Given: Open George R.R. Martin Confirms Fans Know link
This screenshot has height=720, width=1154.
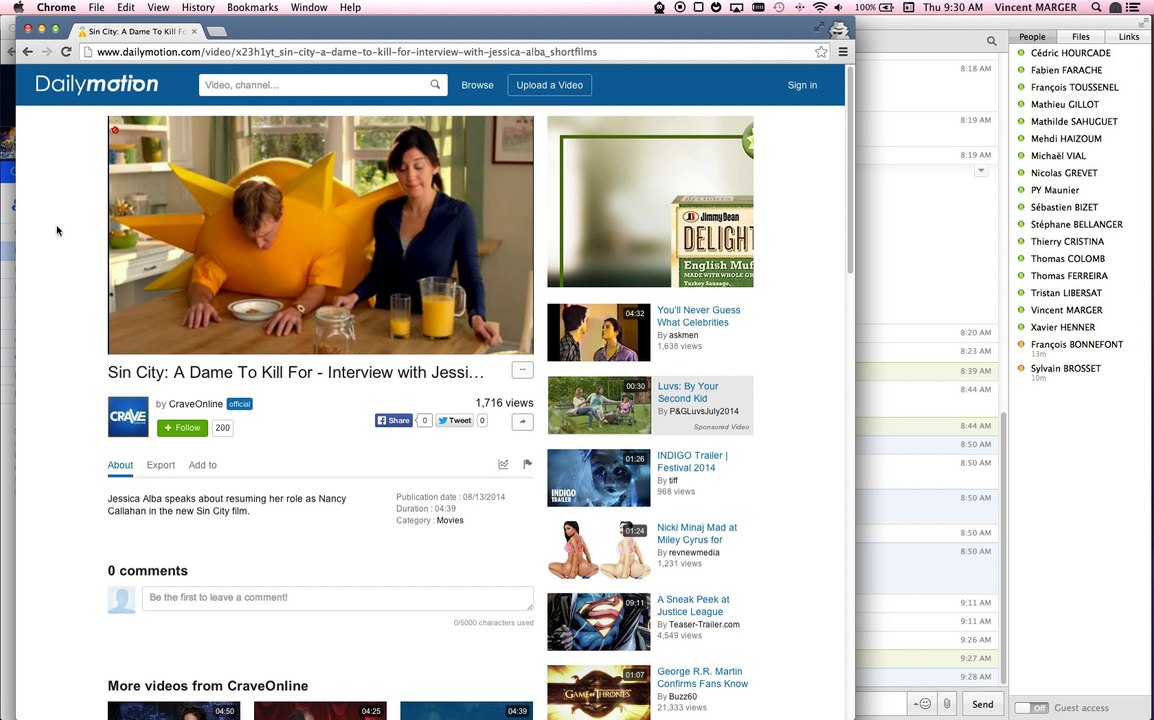Looking at the screenshot, I should click(x=702, y=677).
